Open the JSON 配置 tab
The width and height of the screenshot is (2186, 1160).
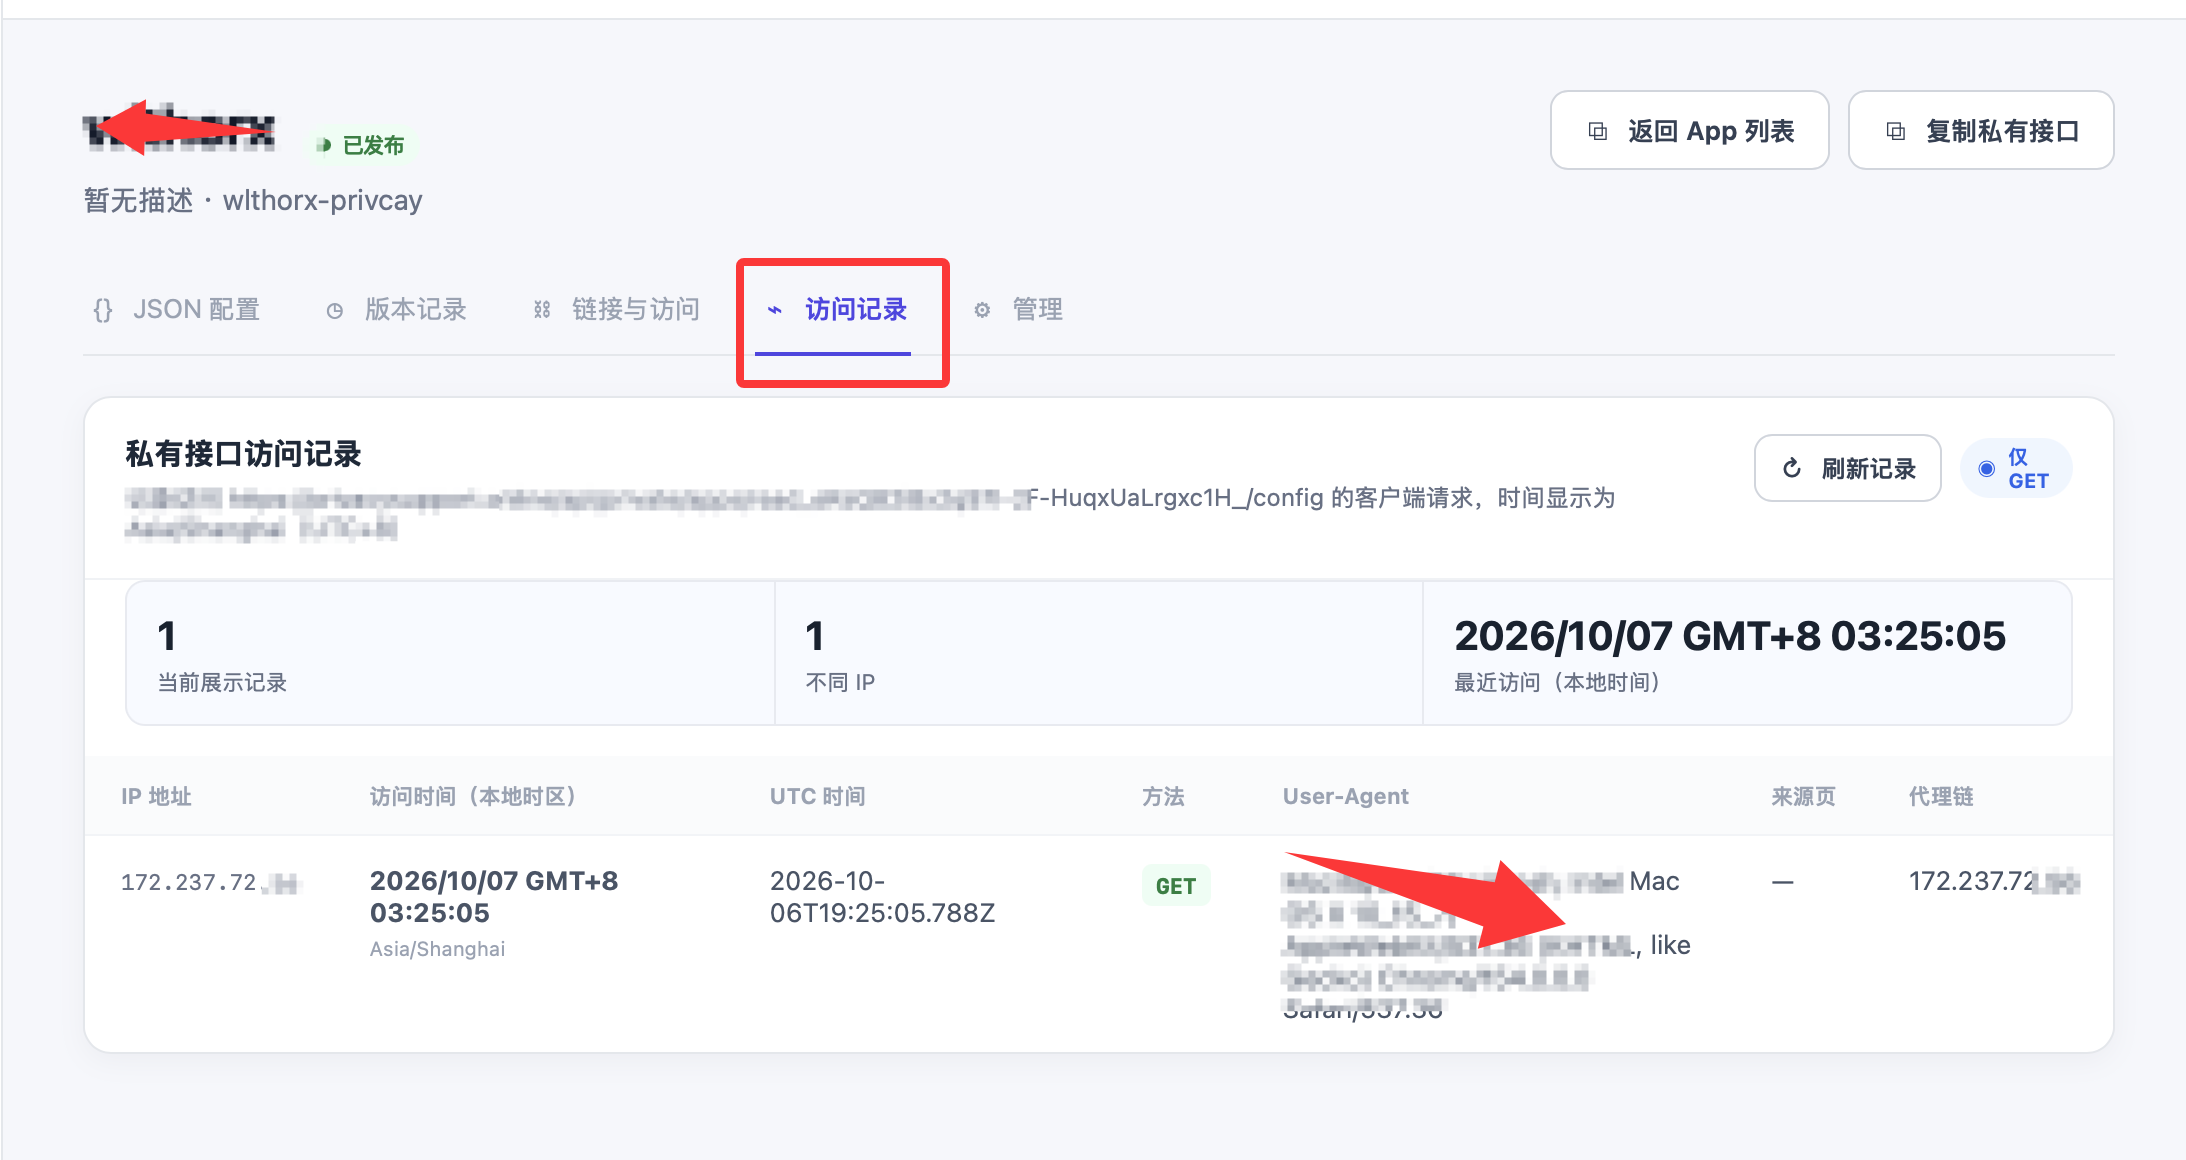coord(177,310)
